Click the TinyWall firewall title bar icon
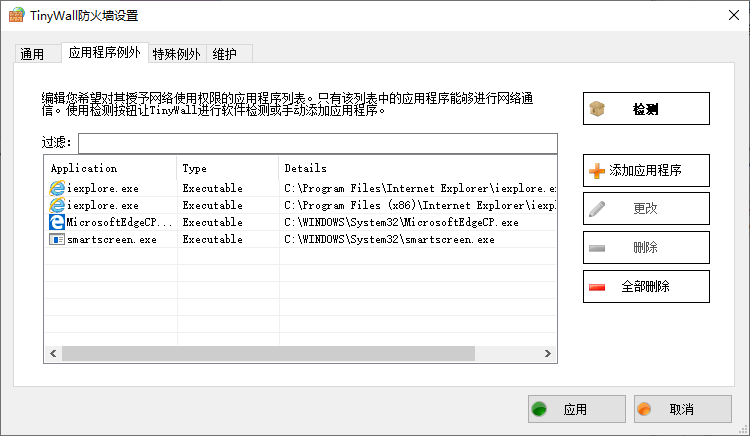Image resolution: width=750 pixels, height=436 pixels. tap(16, 15)
